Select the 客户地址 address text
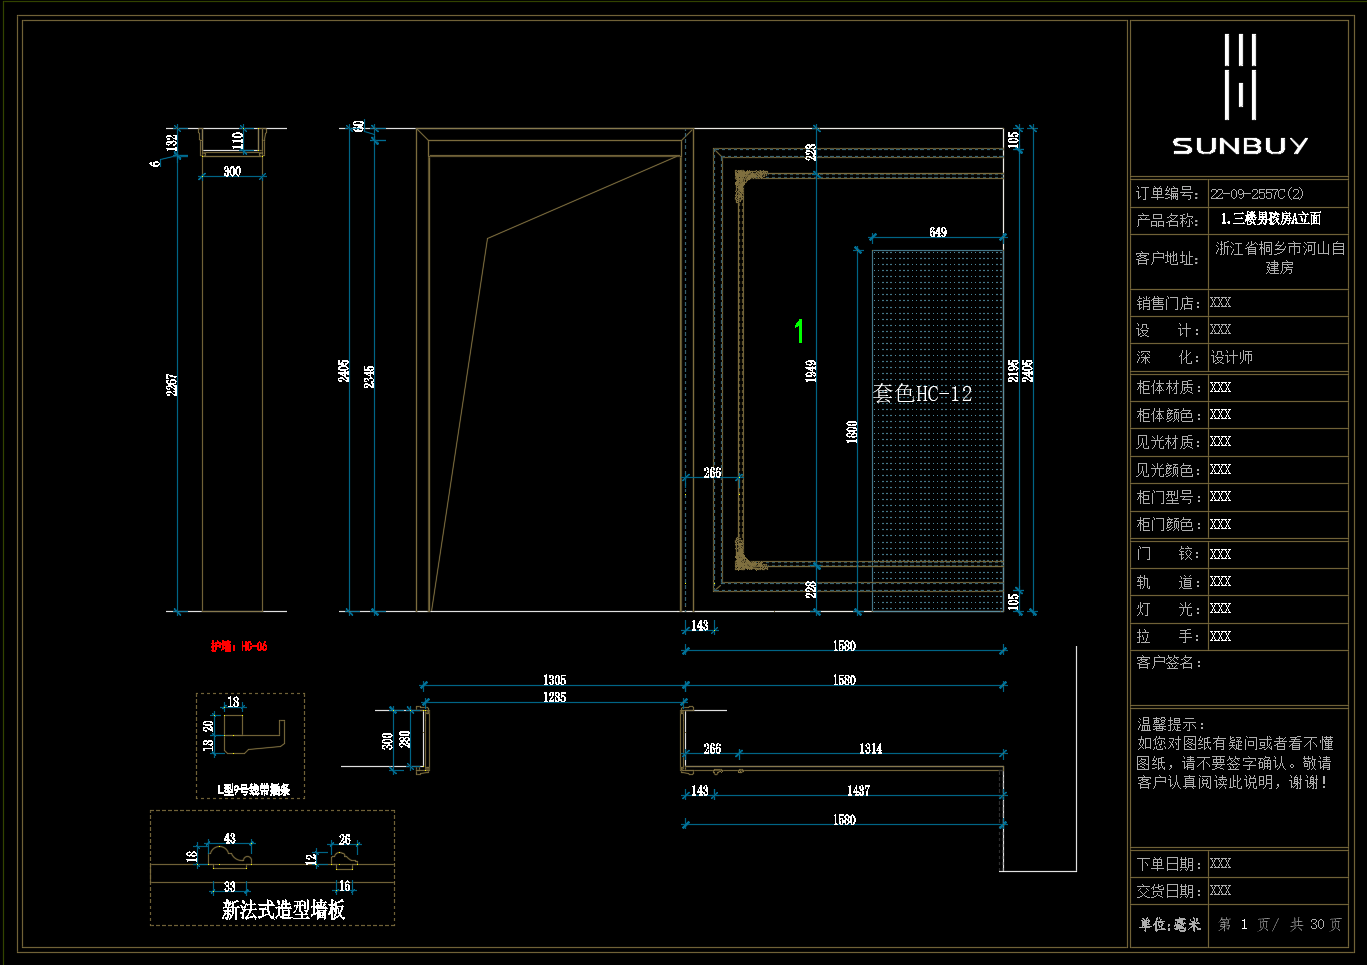 coord(1279,257)
